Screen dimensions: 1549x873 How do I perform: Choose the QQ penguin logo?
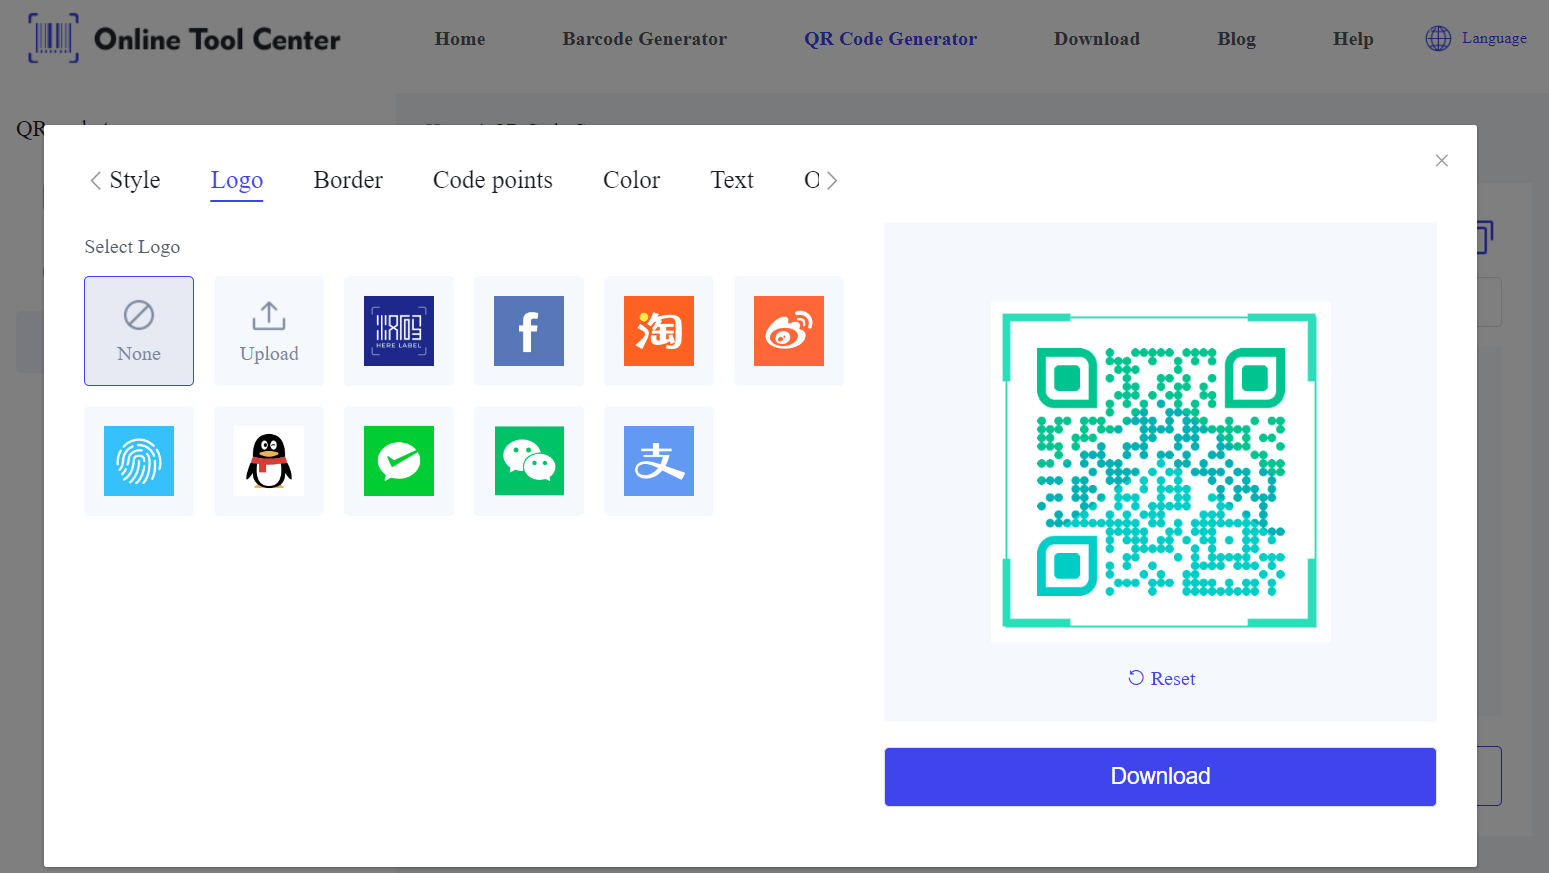click(x=269, y=461)
